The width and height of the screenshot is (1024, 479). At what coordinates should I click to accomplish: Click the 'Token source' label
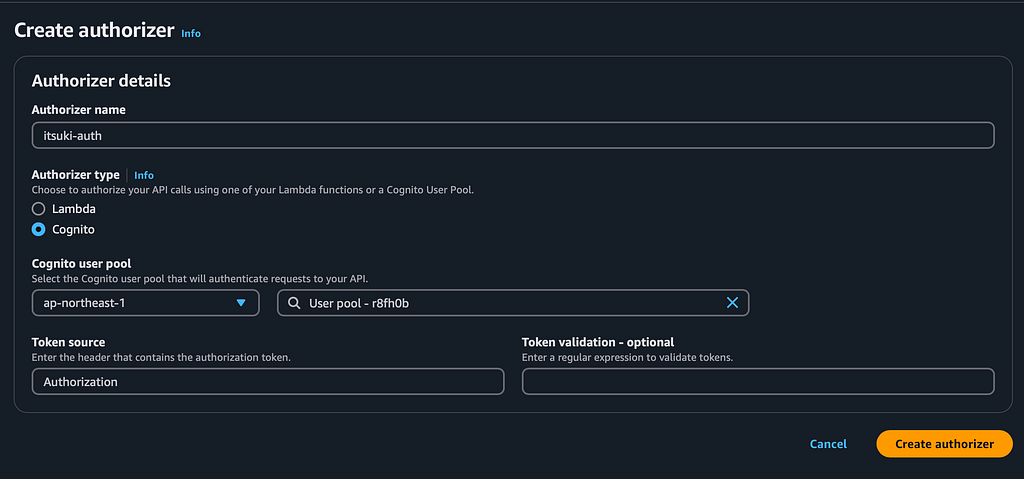pos(69,342)
